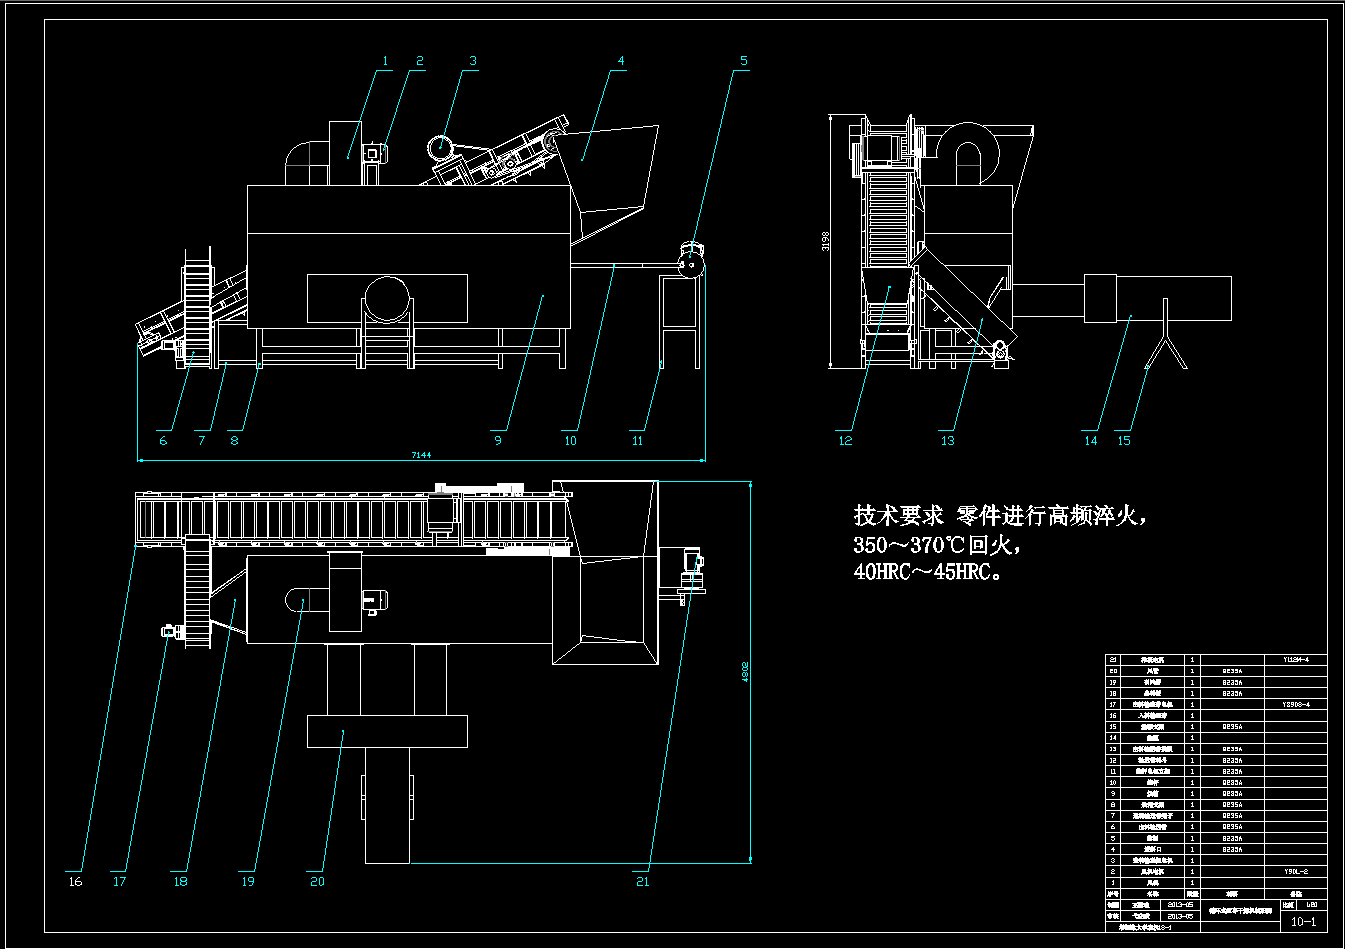Screen dimensions: 1345x949
Task: Select callout number 7 below the front view
Action: click(x=201, y=441)
